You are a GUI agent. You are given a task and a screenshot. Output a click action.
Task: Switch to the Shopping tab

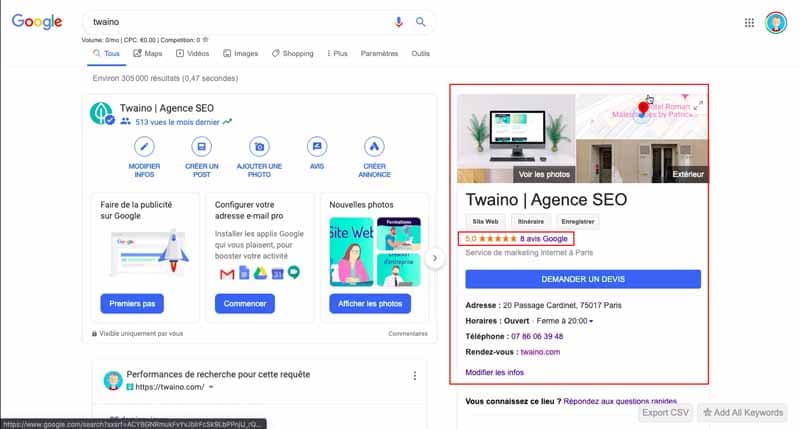coord(293,54)
